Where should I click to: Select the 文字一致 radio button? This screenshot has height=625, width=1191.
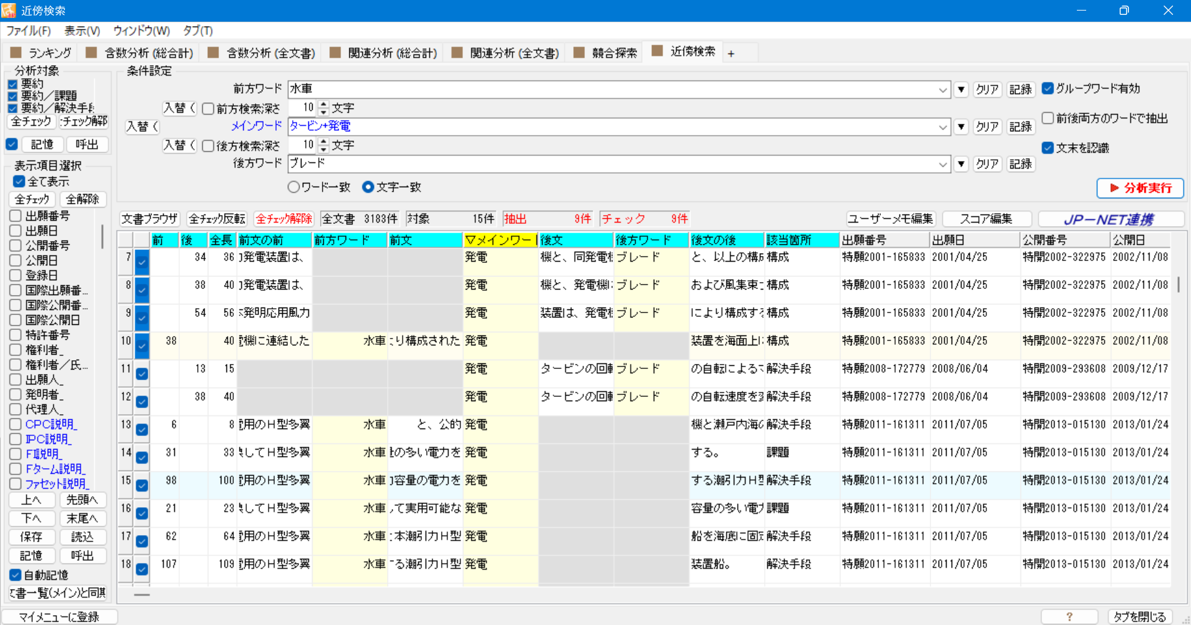368,187
